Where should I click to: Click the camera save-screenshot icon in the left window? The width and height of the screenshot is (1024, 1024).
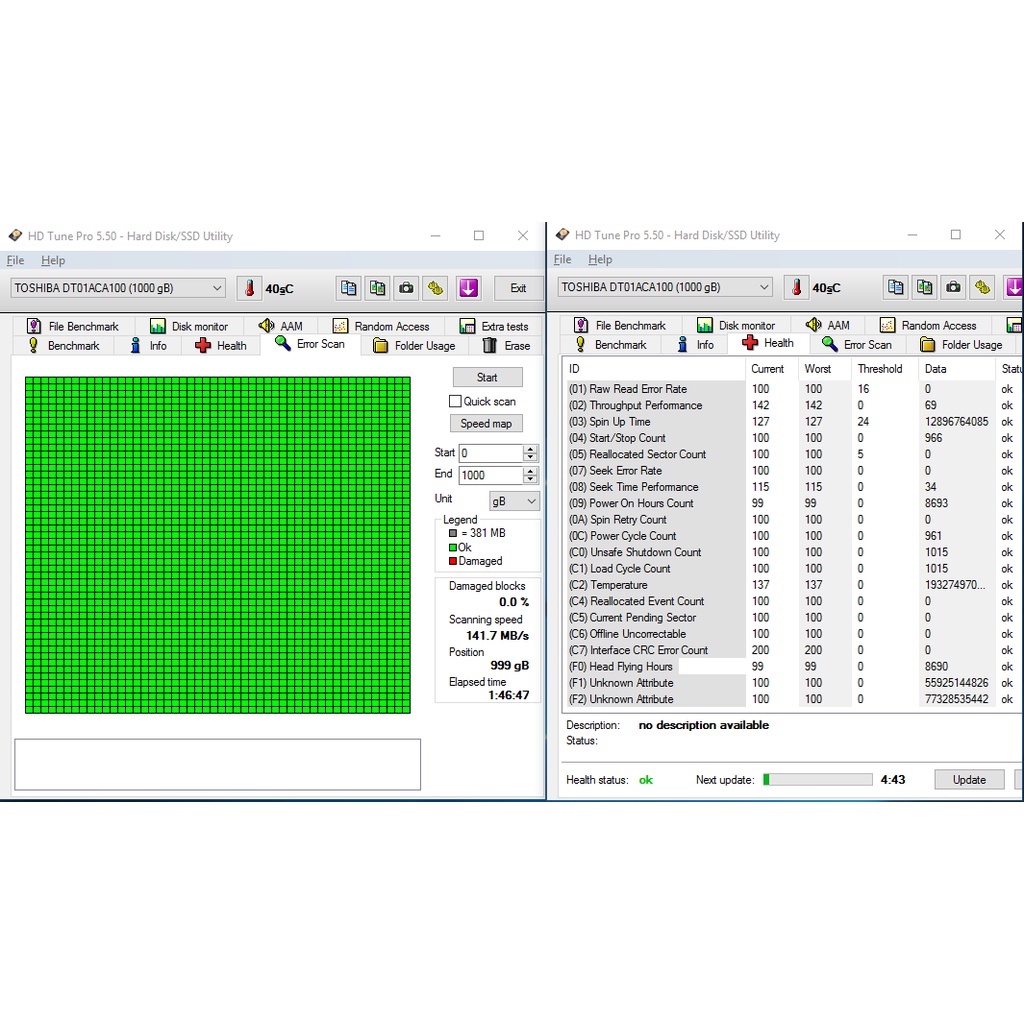[406, 288]
